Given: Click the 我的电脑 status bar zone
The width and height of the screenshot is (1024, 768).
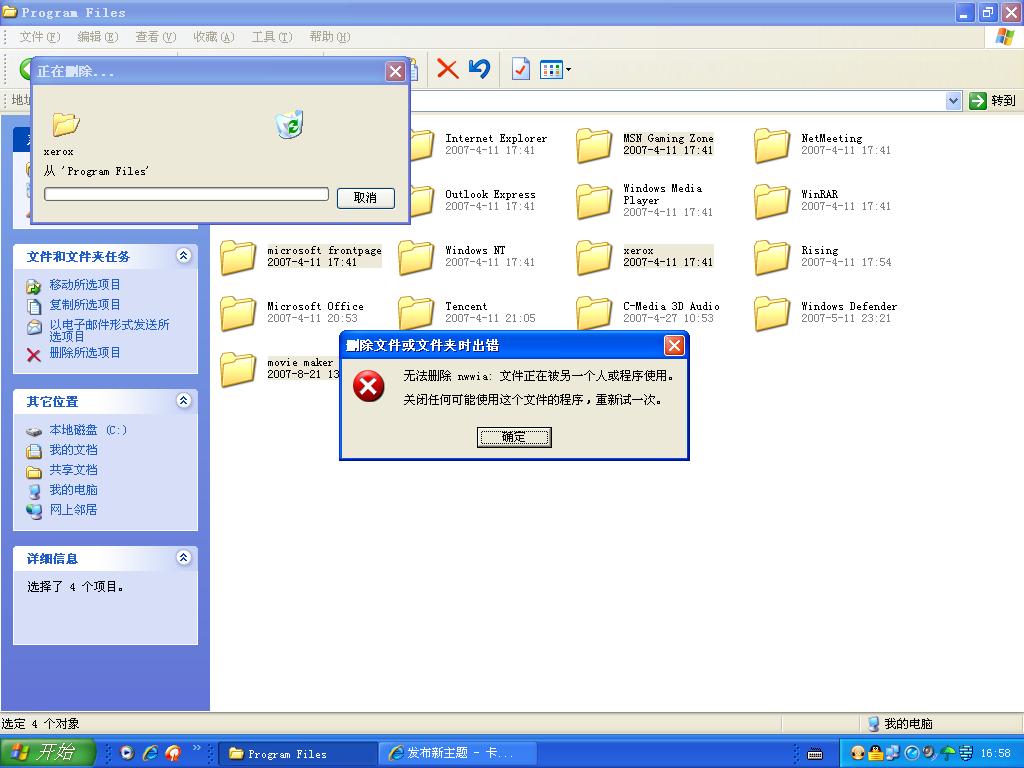Looking at the screenshot, I should [x=901, y=723].
